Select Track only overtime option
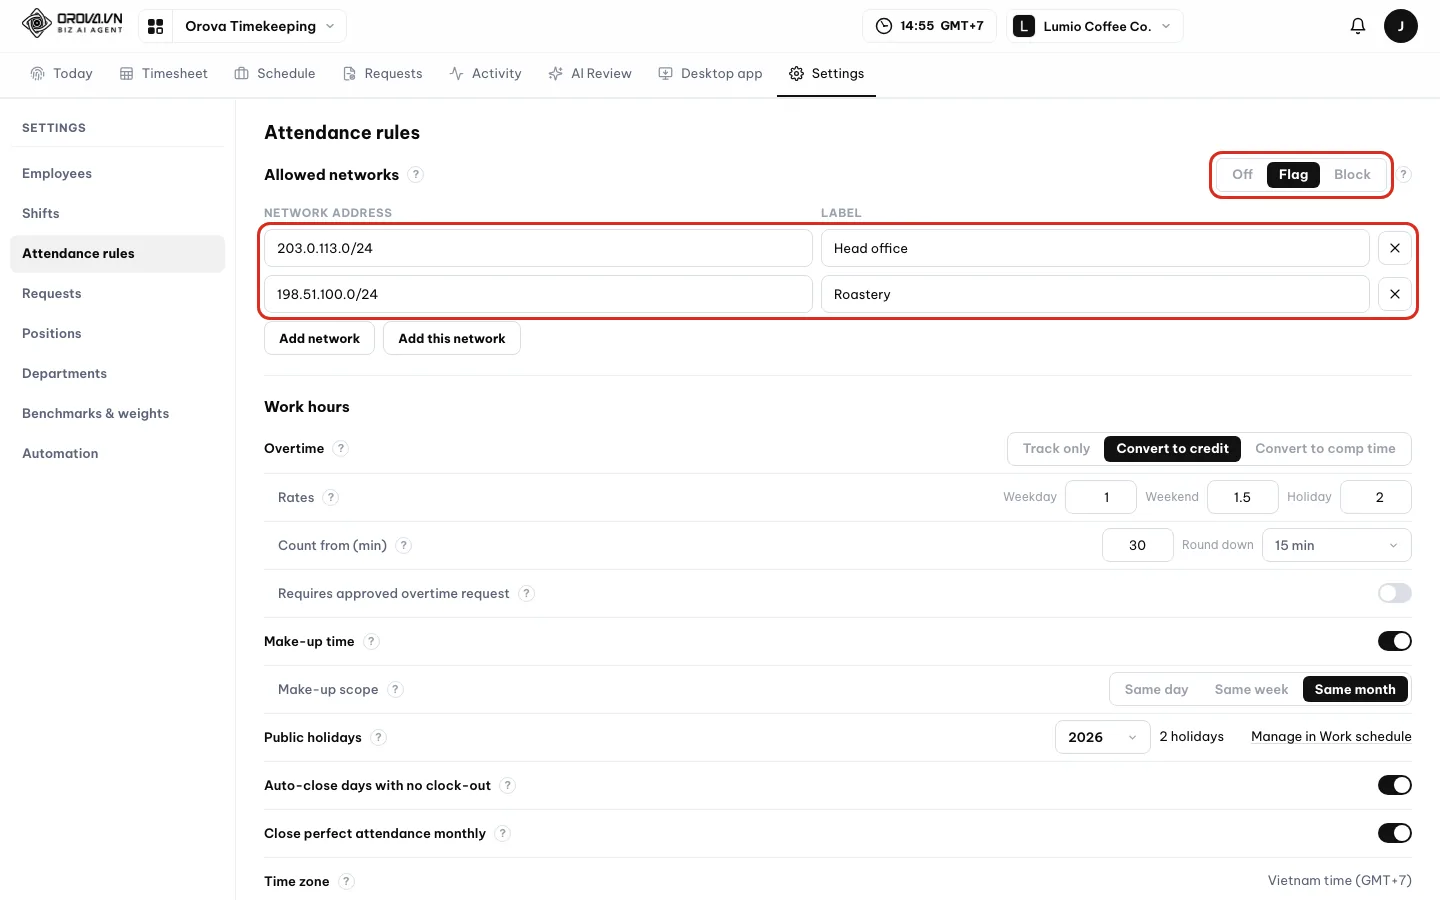Image resolution: width=1440 pixels, height=900 pixels. (x=1056, y=448)
